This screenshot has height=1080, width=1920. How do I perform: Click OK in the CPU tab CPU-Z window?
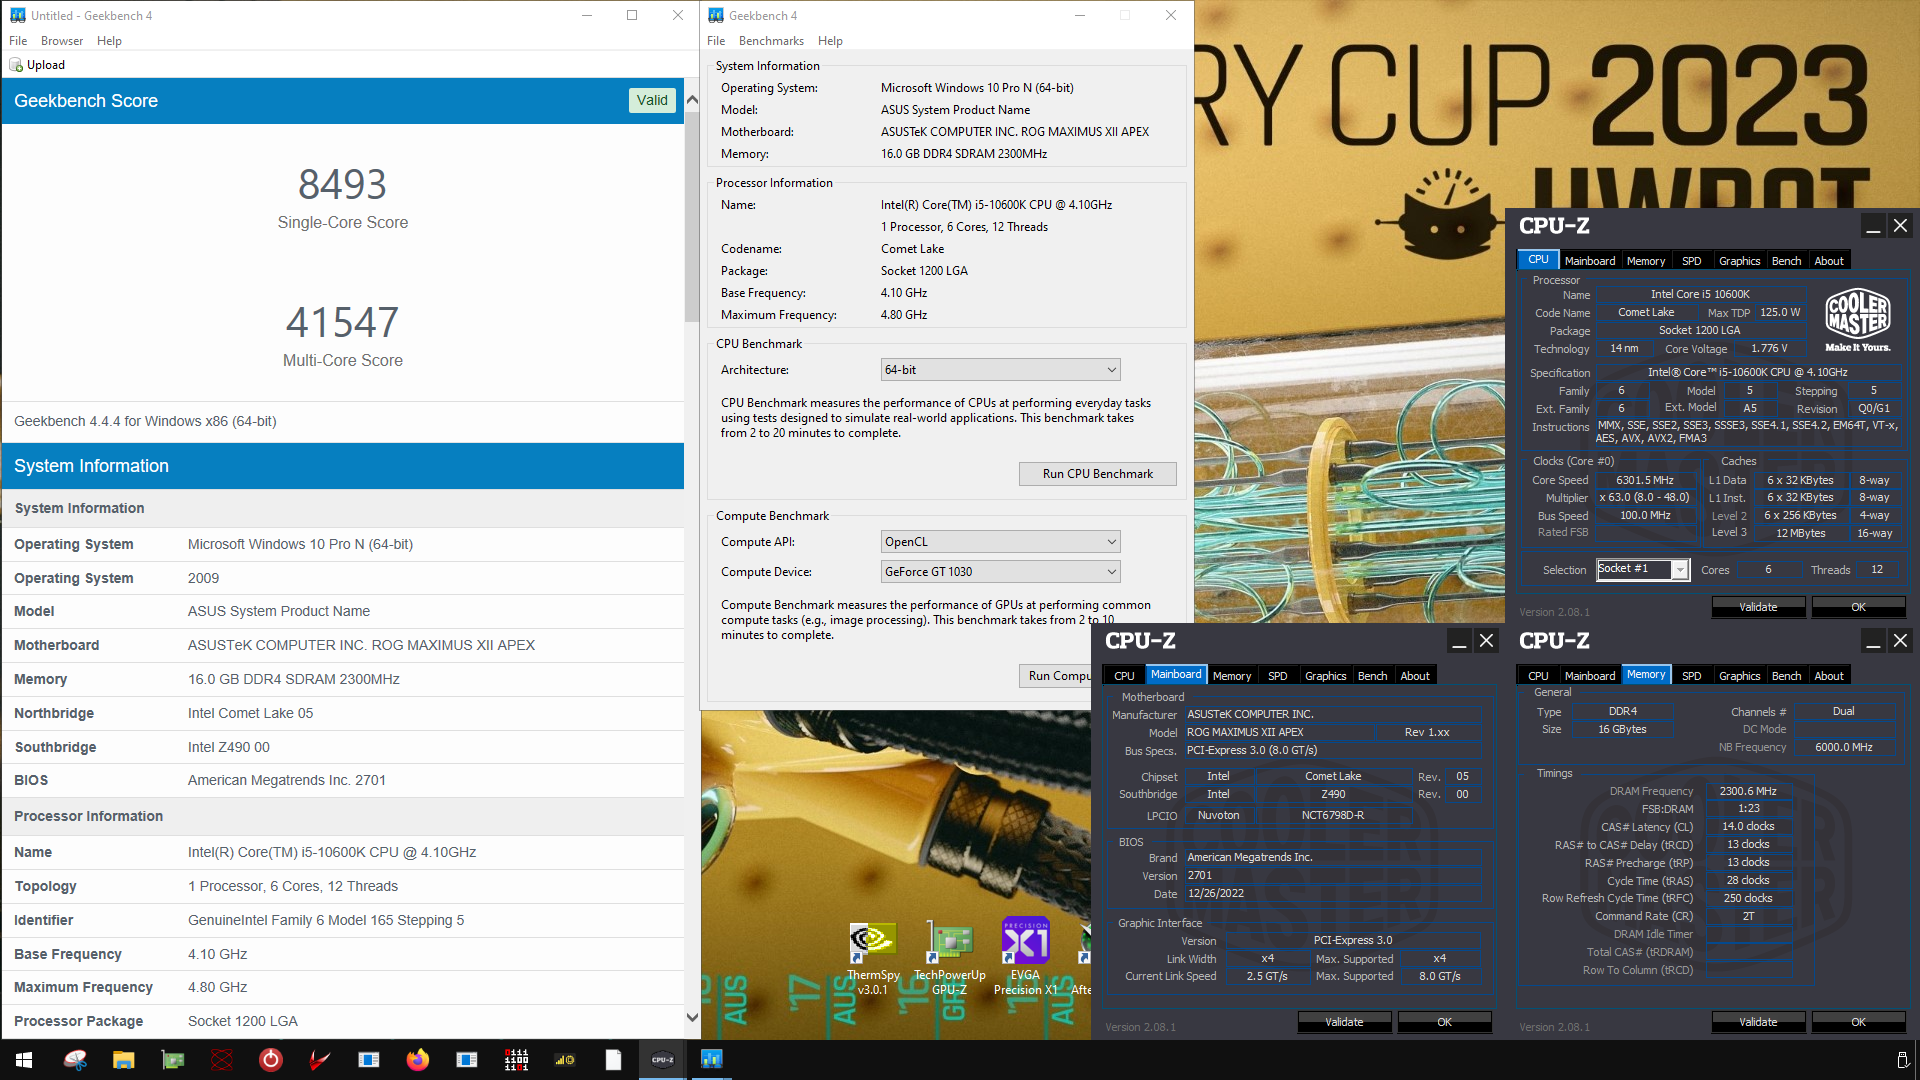pos(1858,607)
